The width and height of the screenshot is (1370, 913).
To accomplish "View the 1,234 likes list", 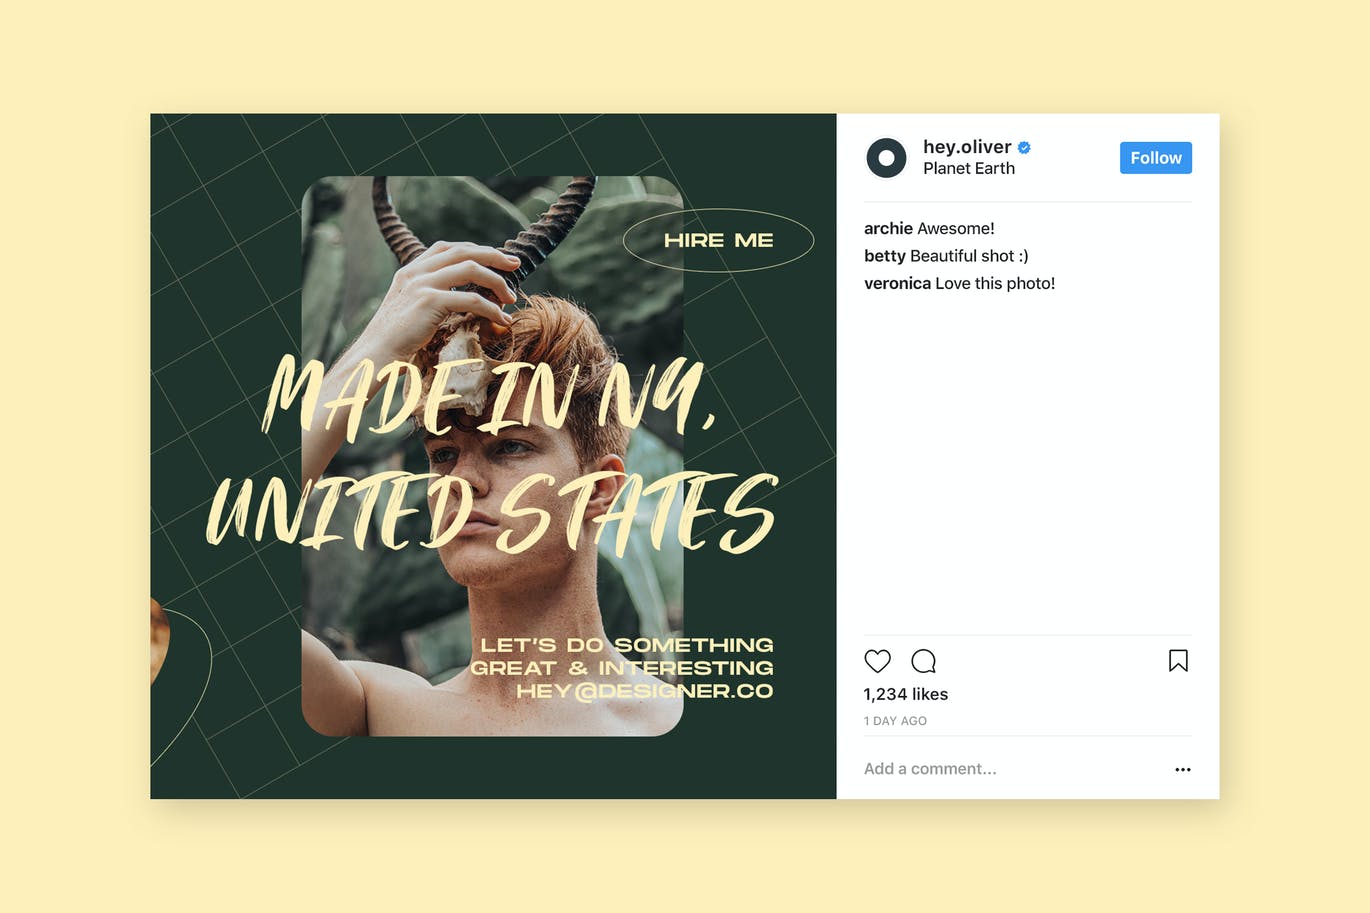I will (x=906, y=694).
